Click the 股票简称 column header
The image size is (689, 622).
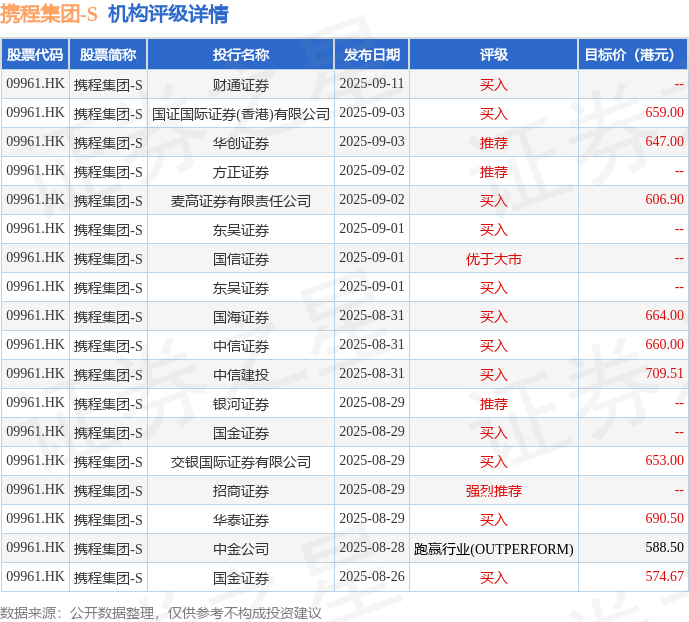[108, 54]
